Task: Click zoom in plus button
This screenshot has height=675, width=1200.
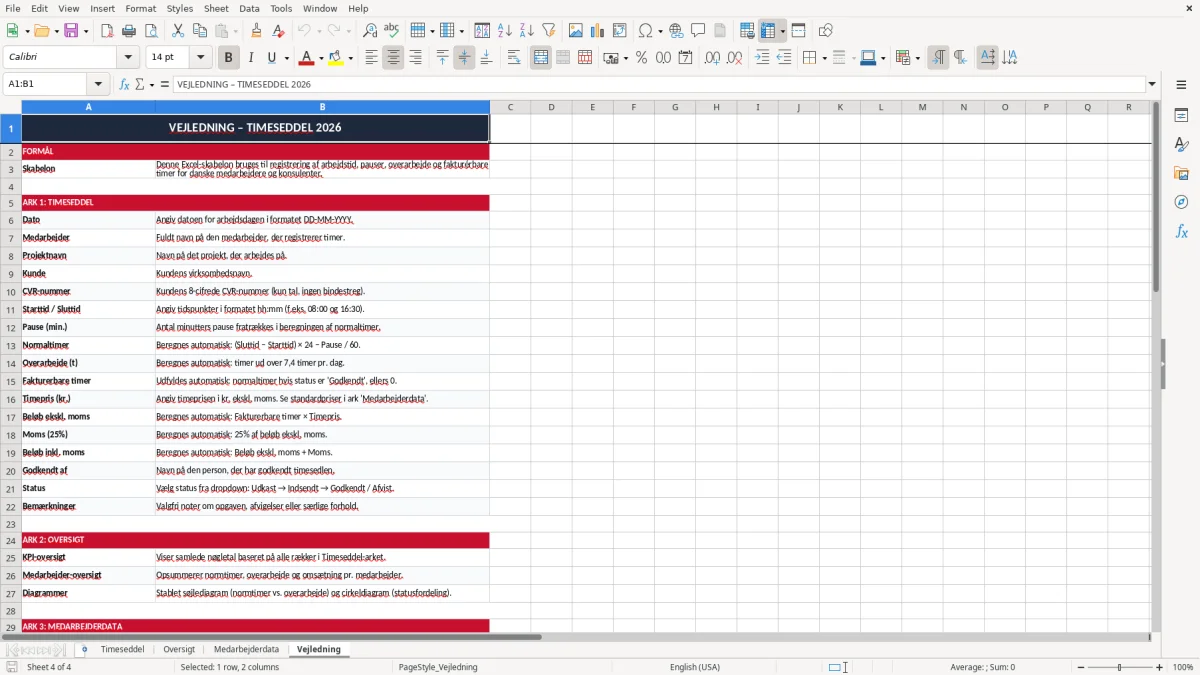Action: point(1160,667)
